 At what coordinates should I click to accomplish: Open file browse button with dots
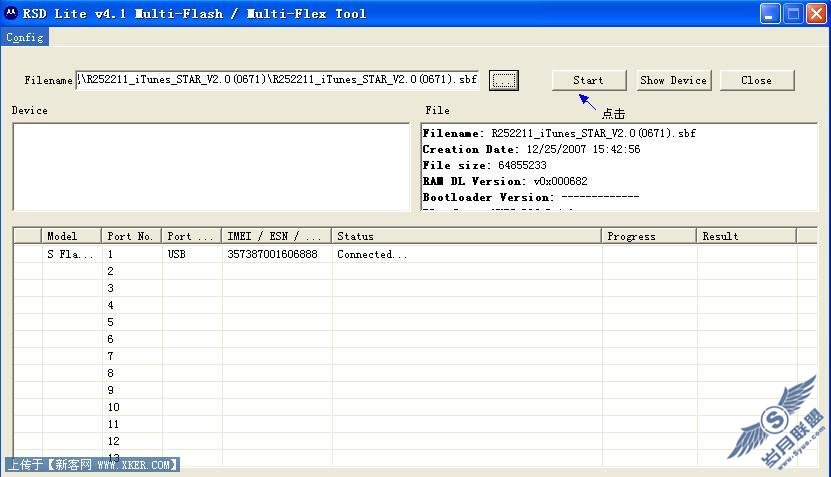[x=503, y=81]
